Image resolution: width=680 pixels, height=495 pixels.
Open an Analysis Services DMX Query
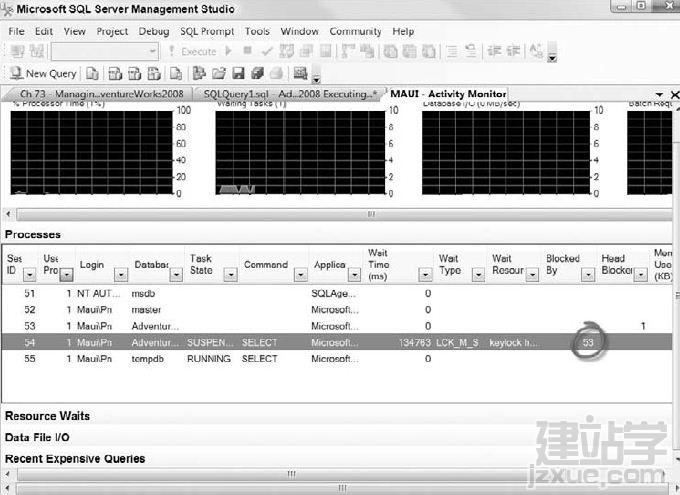point(134,74)
